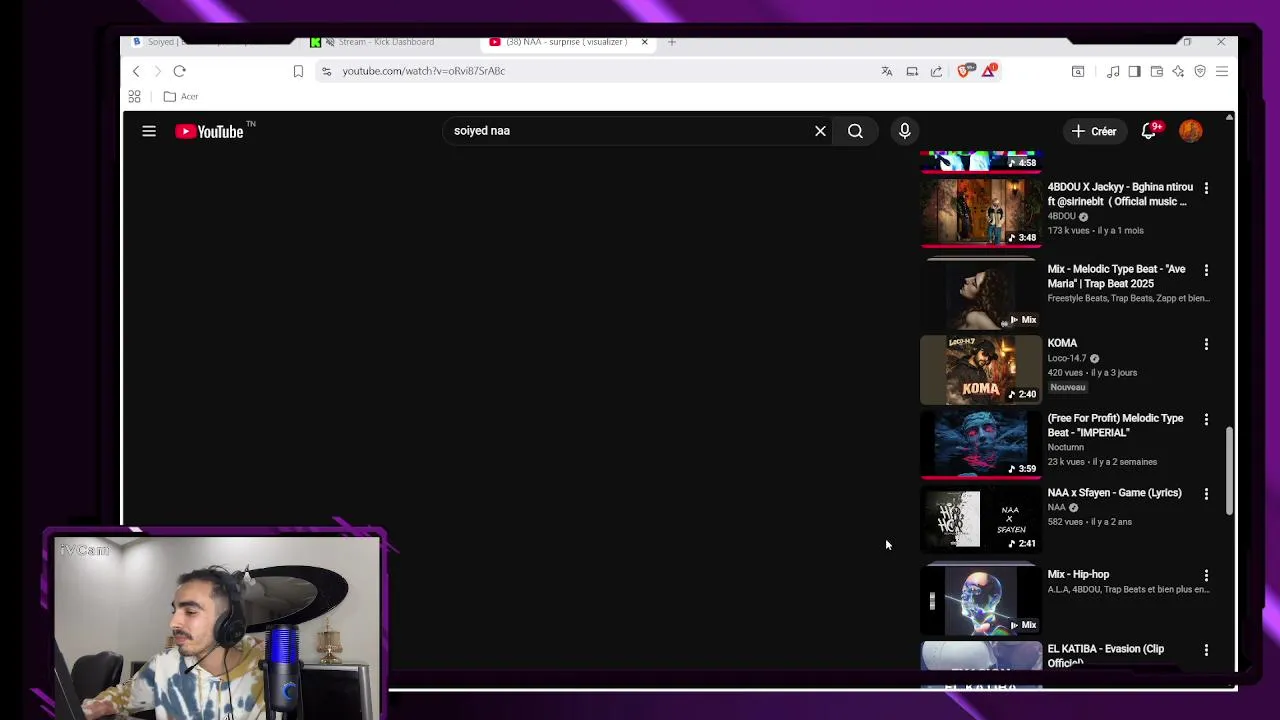
Task: Open site settings icon beside the URL
Action: [326, 71]
